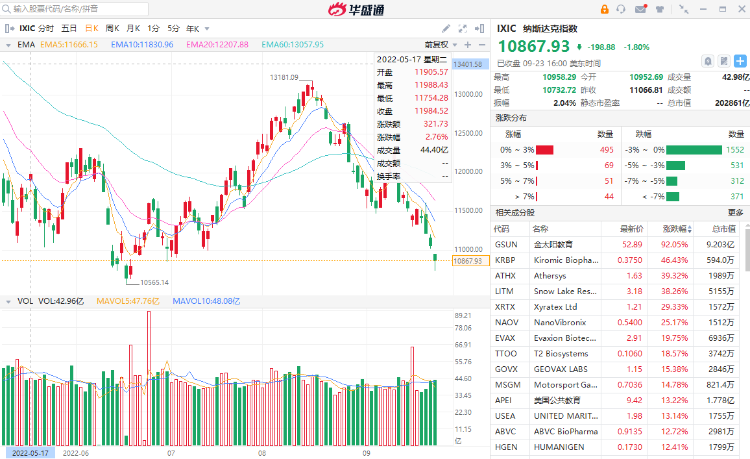Viewport: 750px width, 459px height.
Task: Select the drawing pencil tool
Action: (446, 29)
